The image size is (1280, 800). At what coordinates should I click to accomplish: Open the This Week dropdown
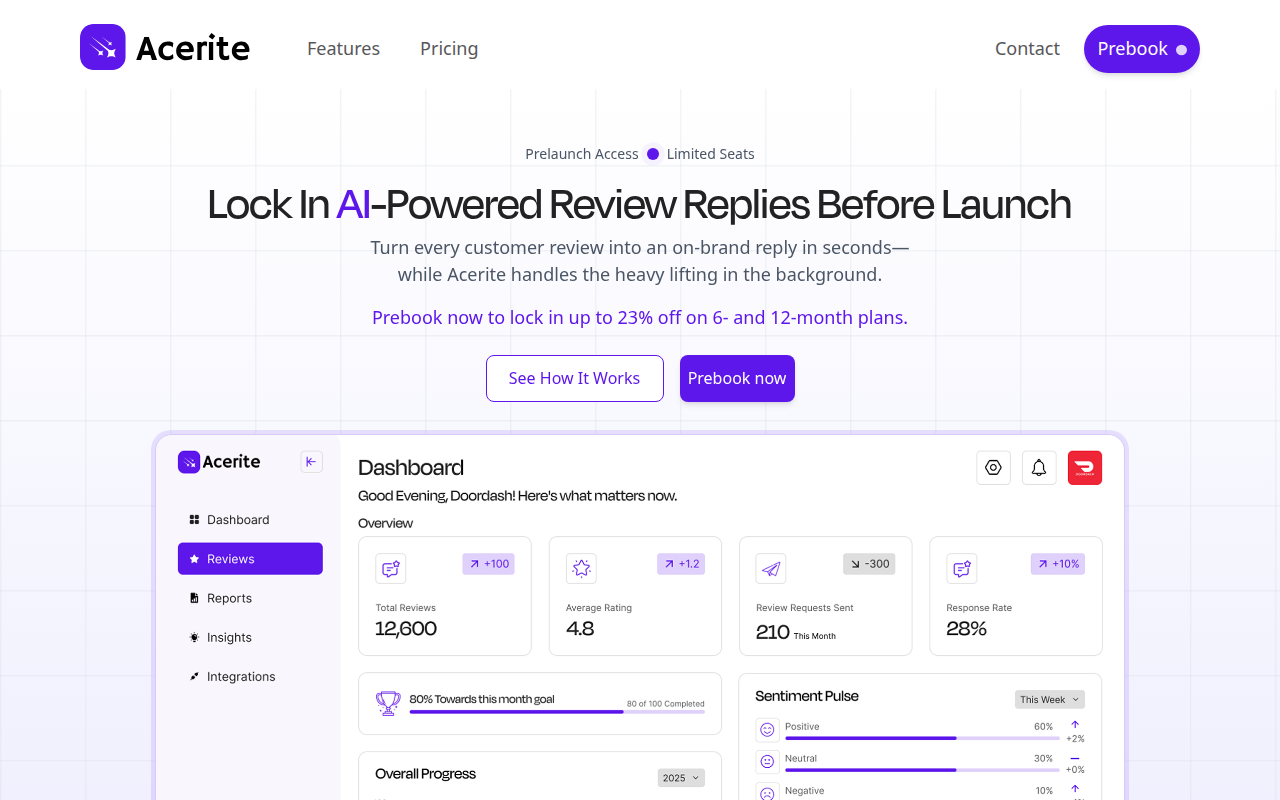click(x=1050, y=699)
